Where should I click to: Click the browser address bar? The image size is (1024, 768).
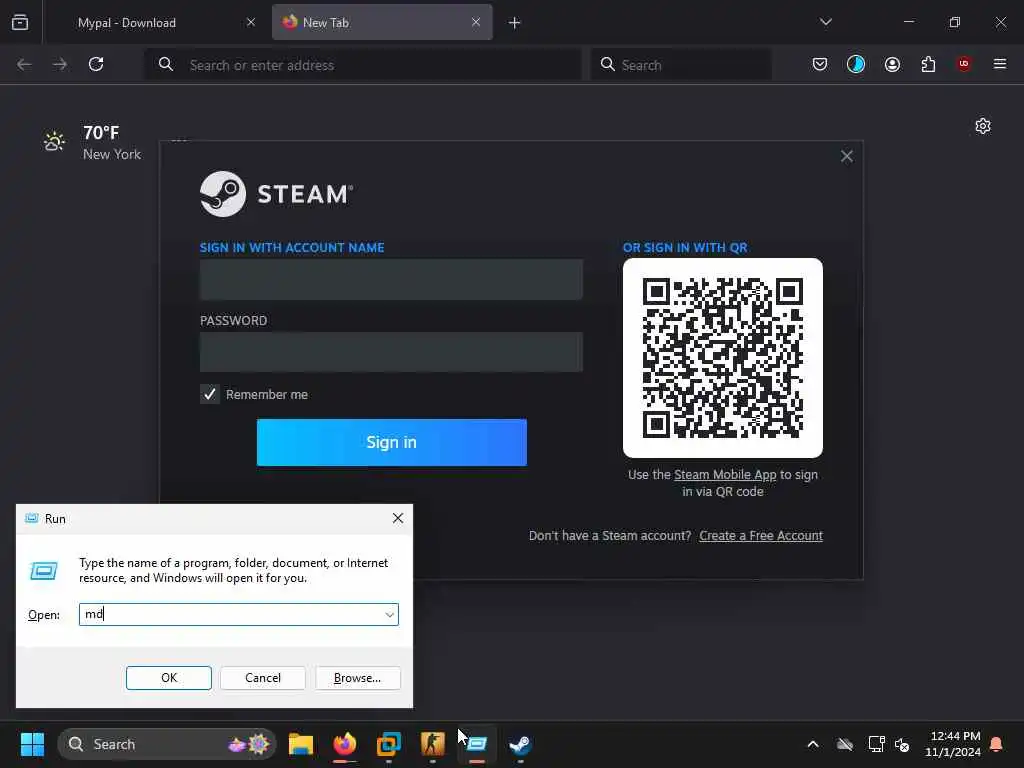pyautogui.click(x=363, y=64)
